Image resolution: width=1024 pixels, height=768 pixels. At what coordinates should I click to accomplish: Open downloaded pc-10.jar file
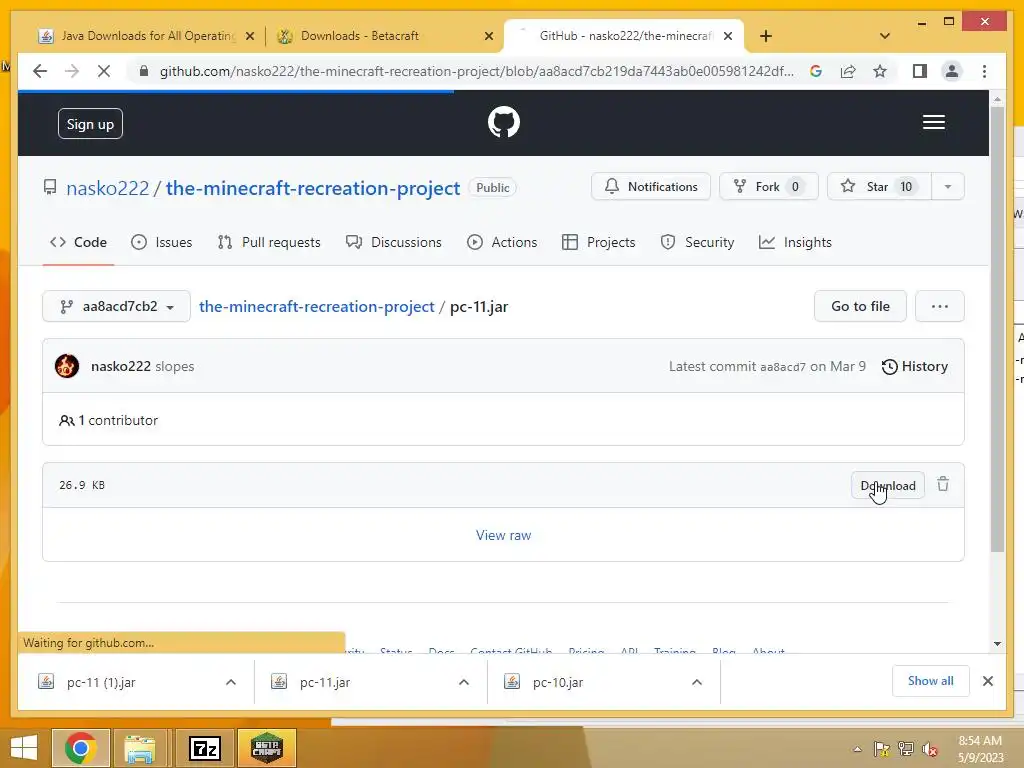click(x=558, y=682)
